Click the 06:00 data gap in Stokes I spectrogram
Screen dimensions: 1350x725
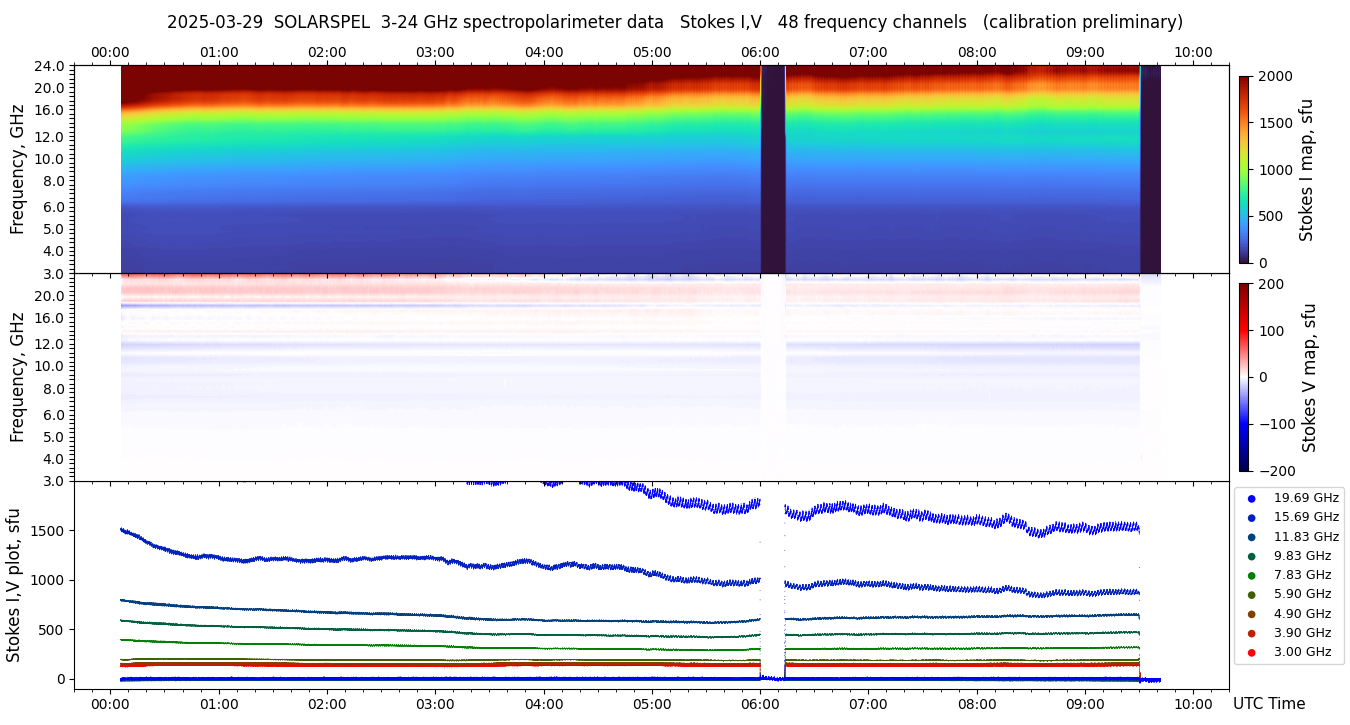772,169
